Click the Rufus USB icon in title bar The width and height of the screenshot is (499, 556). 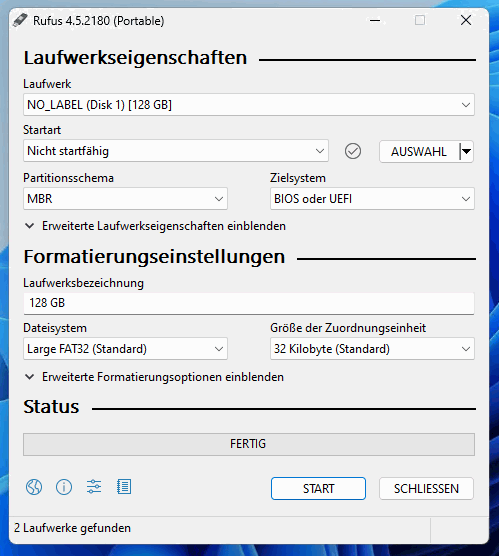click(20, 20)
